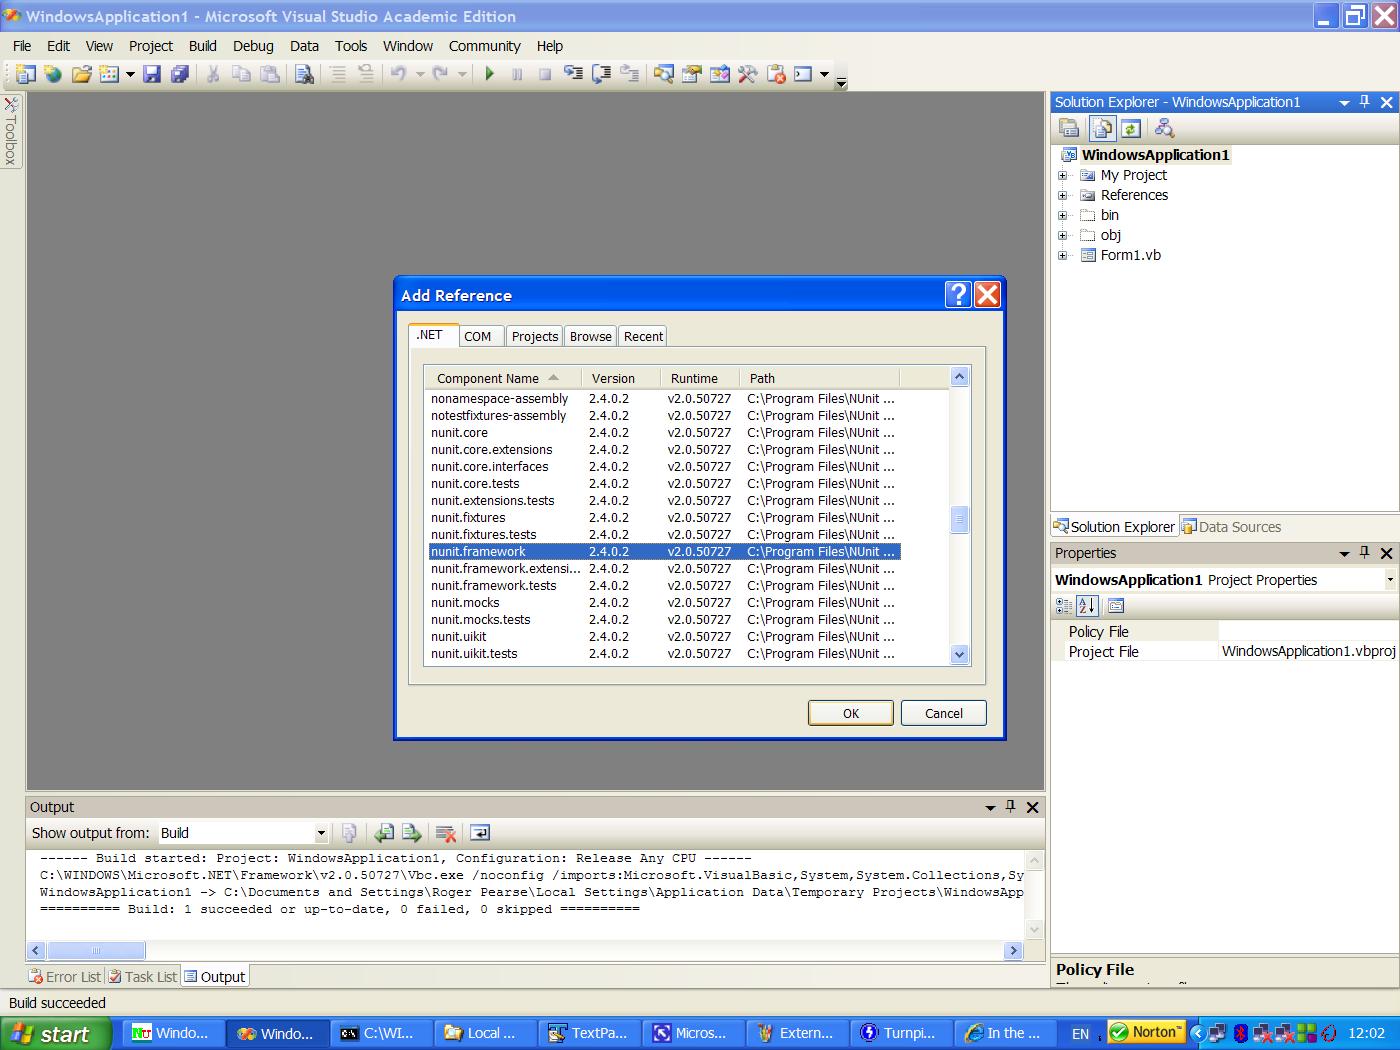Click Go to Previous Message output icon
This screenshot has height=1050, width=1400.
tap(384, 833)
